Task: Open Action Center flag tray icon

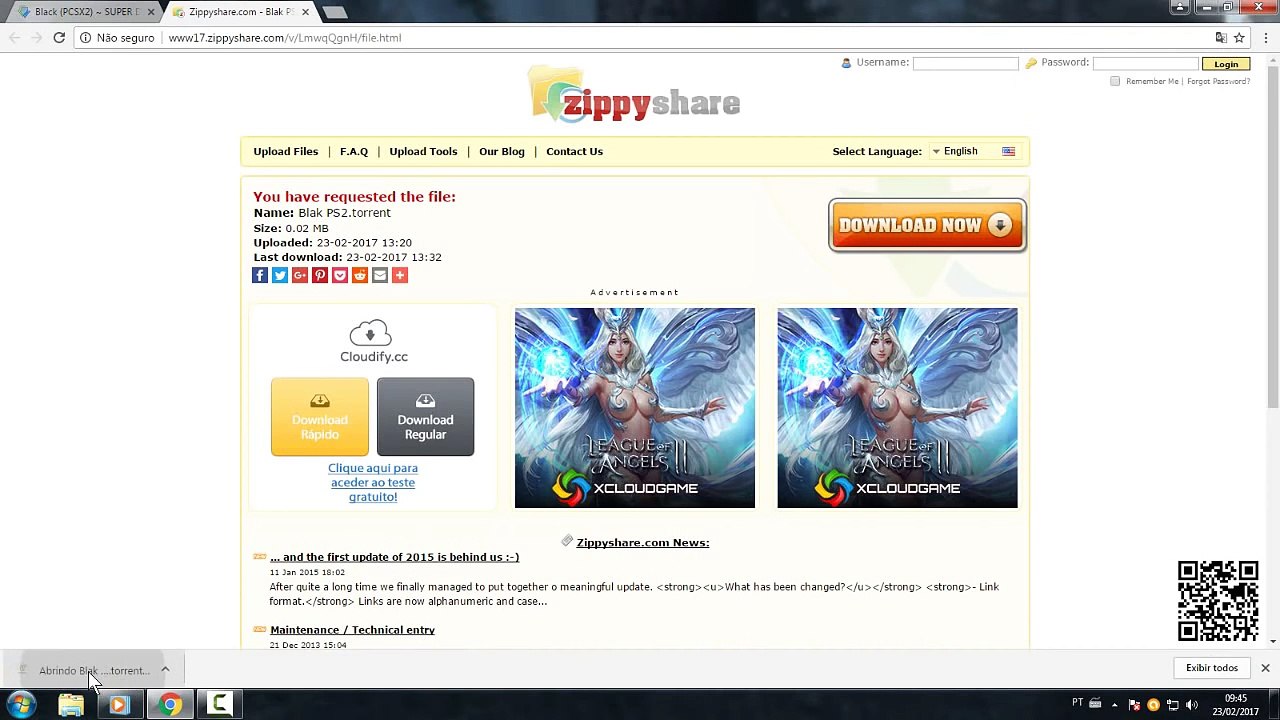Action: point(1135,705)
